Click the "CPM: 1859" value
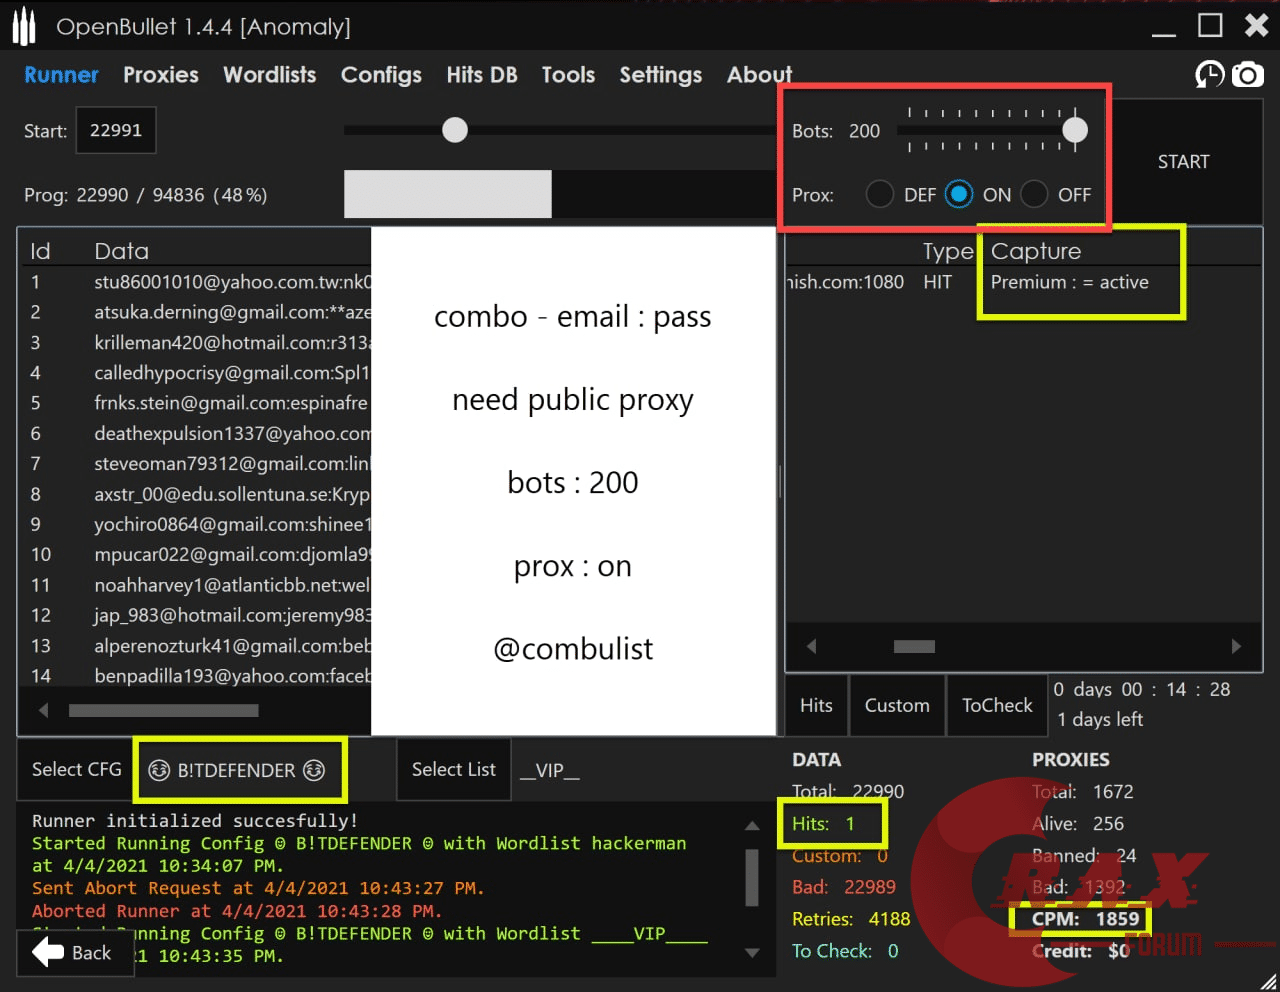Screen dimensions: 1280x992 click(x=1086, y=919)
